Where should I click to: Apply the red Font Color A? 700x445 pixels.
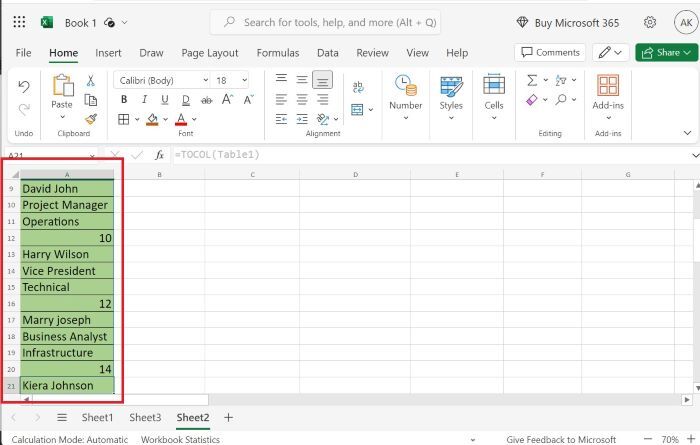[x=181, y=119]
